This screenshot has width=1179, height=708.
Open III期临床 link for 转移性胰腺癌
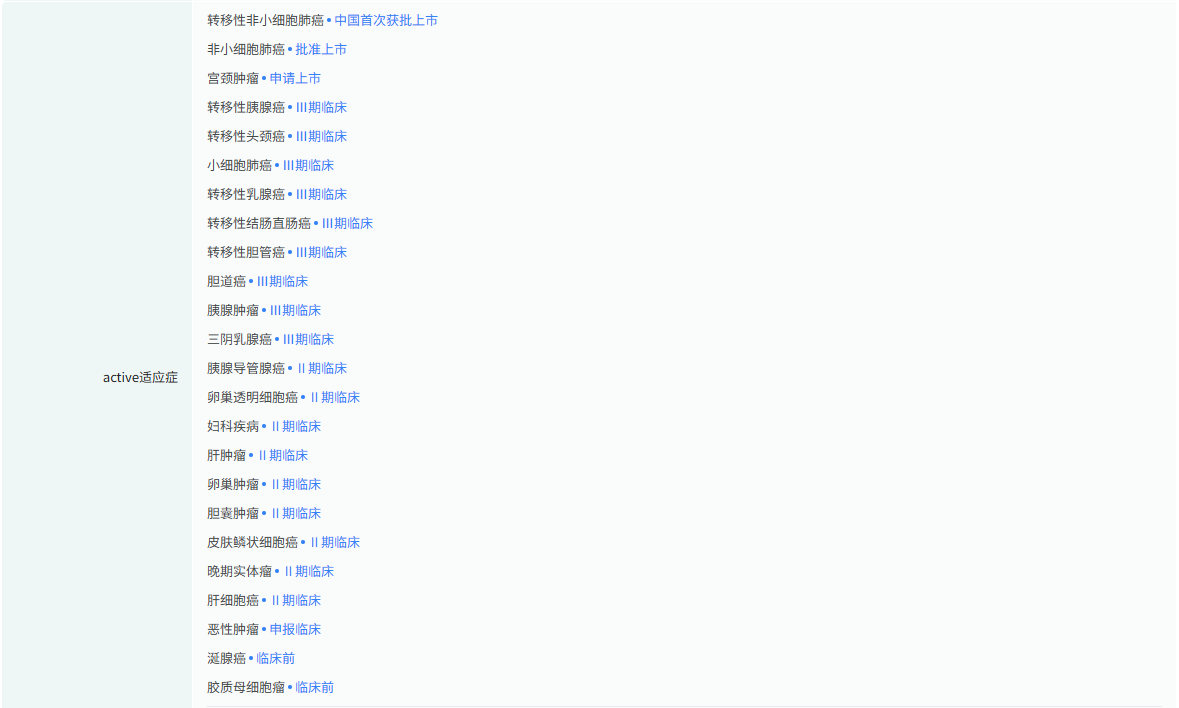[x=321, y=107]
